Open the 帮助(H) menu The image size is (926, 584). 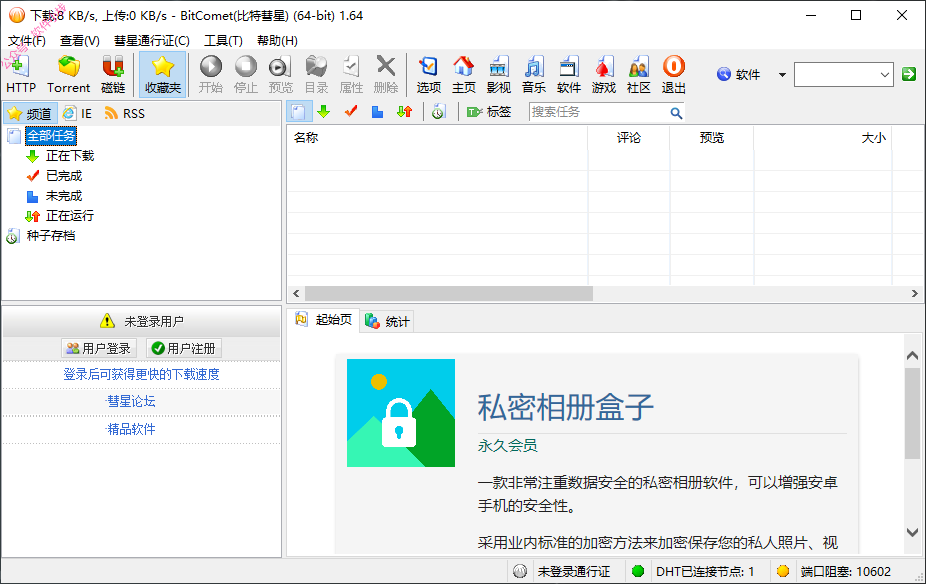pyautogui.click(x=277, y=40)
